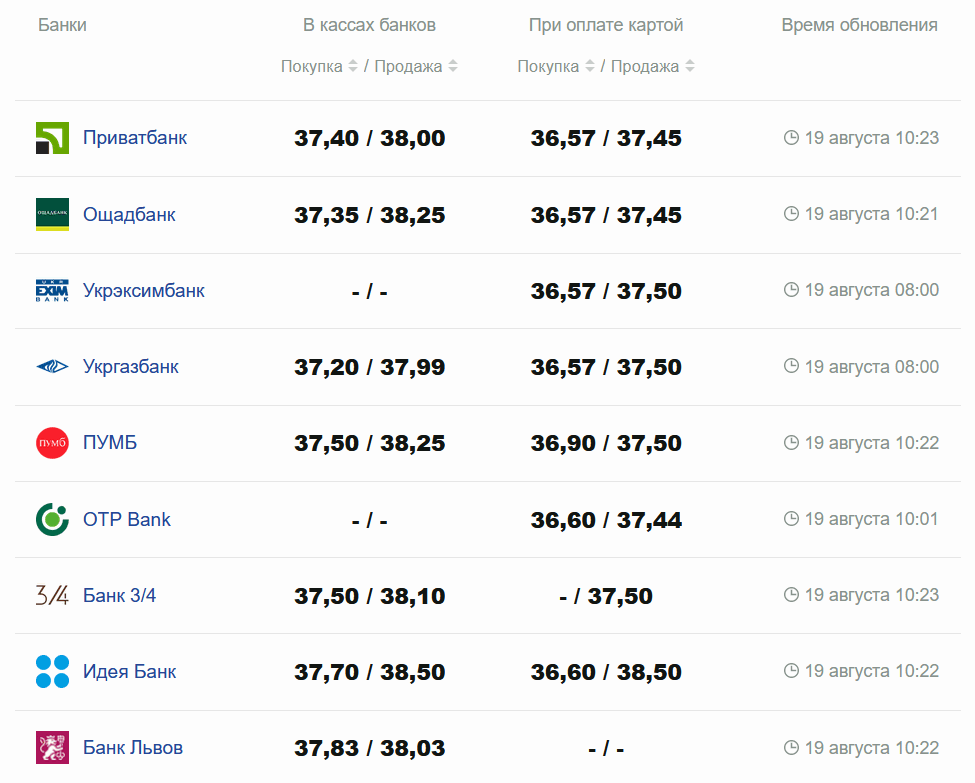975x783 pixels.
Task: Click the red ПУМБ logo icon
Action: point(52,443)
